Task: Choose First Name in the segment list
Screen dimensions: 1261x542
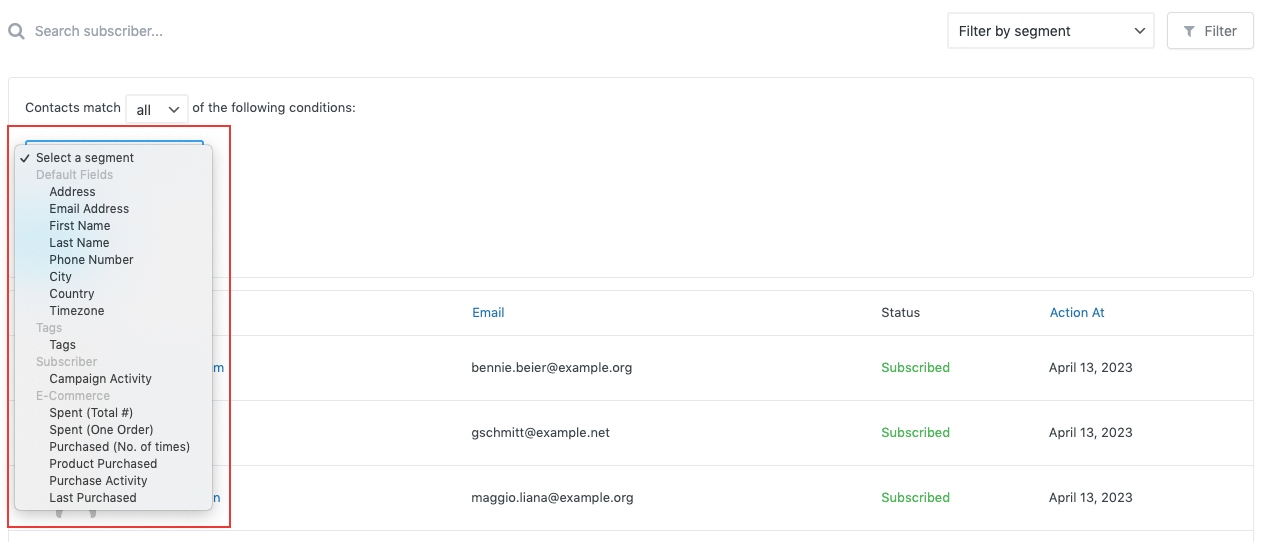Action: [x=79, y=226]
